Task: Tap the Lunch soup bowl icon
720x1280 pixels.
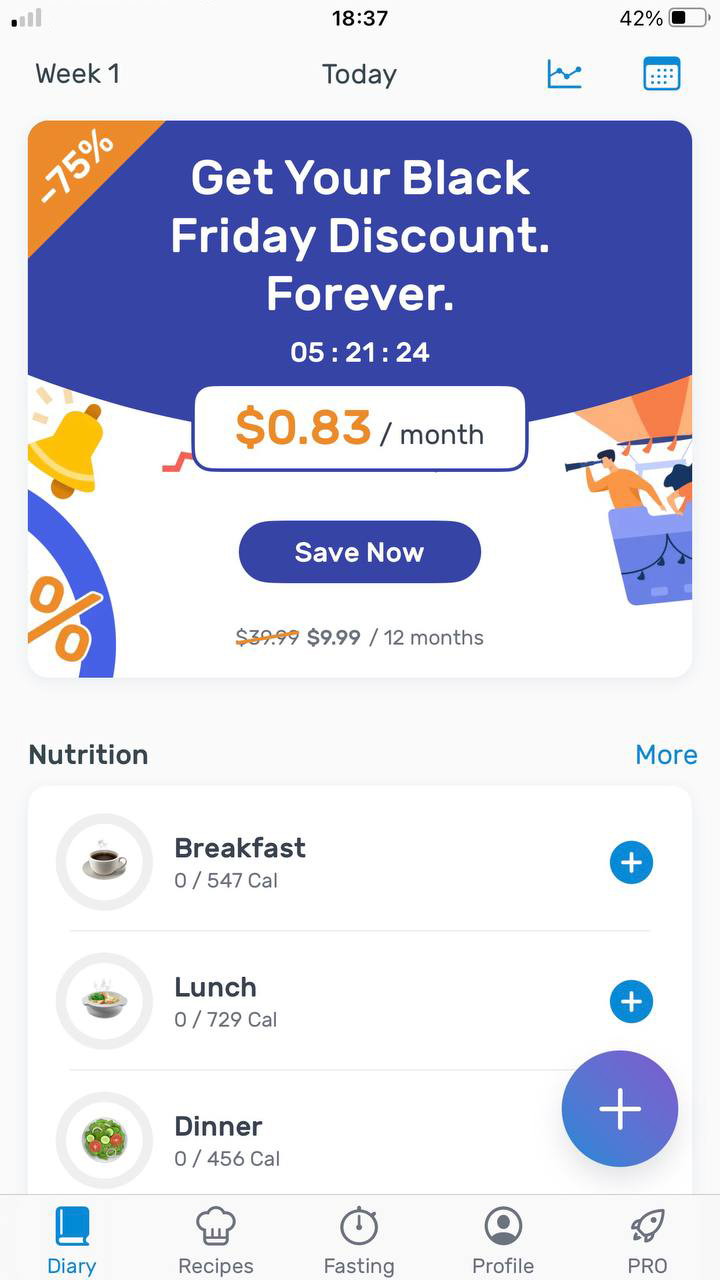Action: pos(104,1001)
